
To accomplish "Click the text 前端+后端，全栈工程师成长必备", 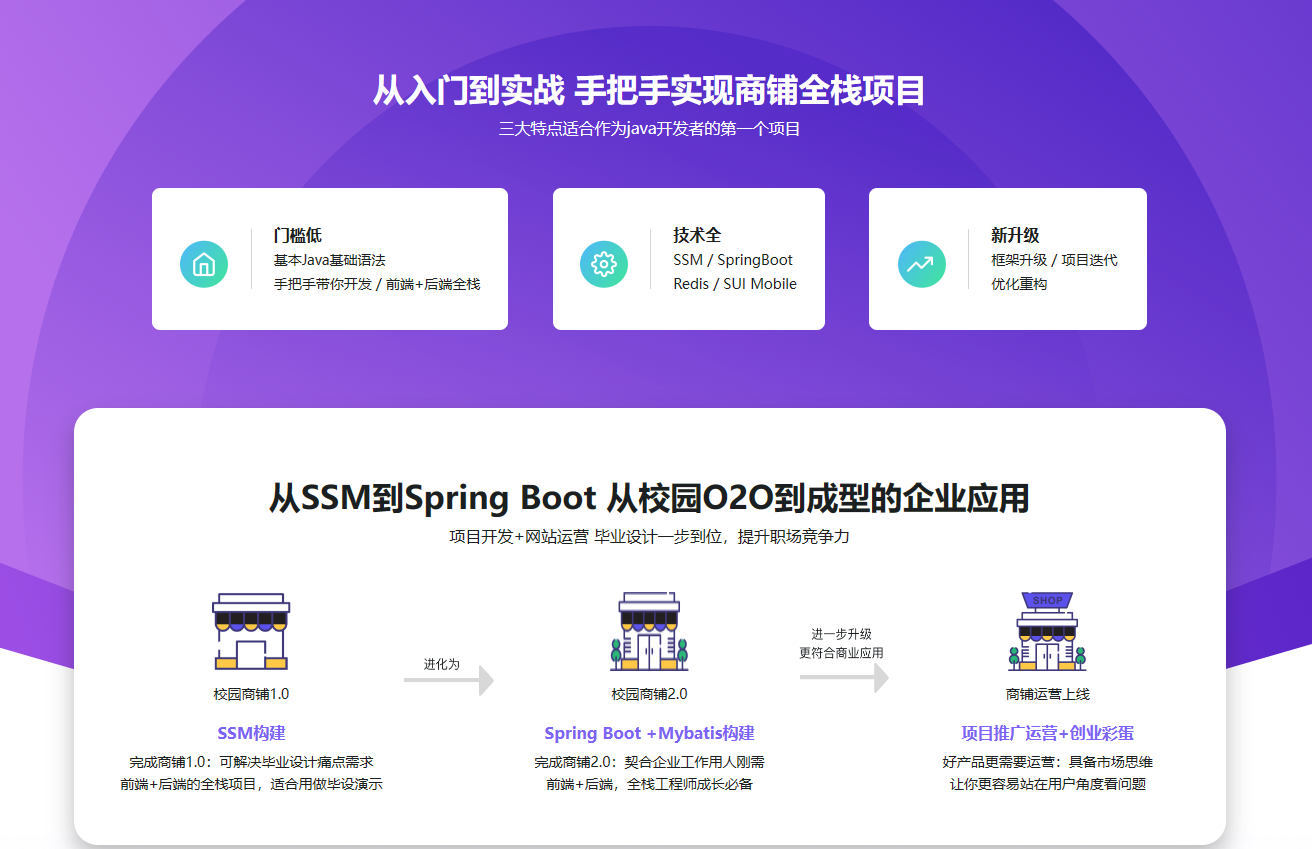I will 649,784.
